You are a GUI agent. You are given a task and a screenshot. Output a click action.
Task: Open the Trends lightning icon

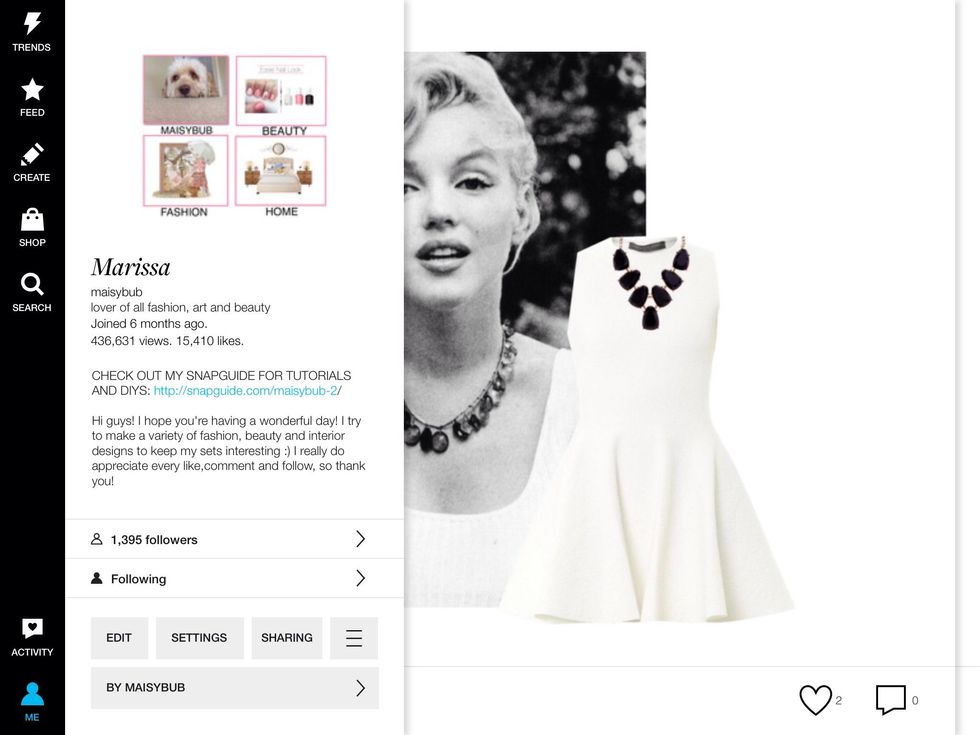32,24
